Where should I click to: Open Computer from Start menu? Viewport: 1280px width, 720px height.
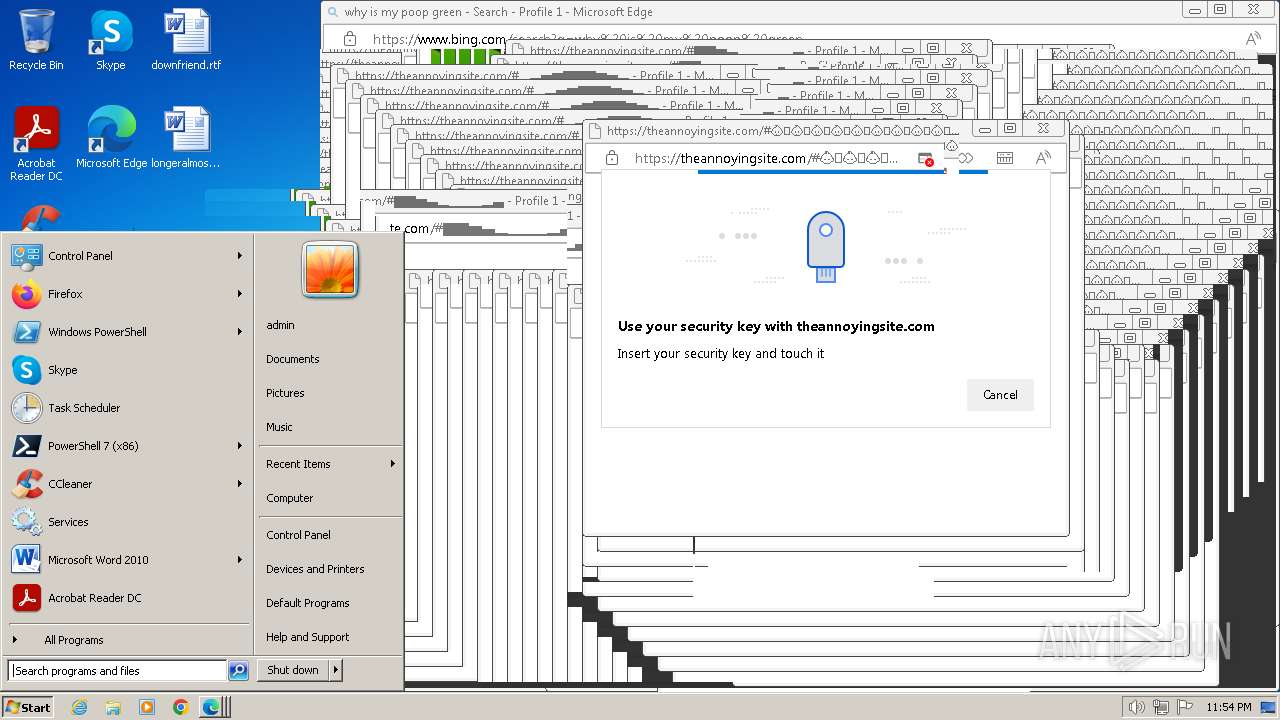[x=289, y=498]
